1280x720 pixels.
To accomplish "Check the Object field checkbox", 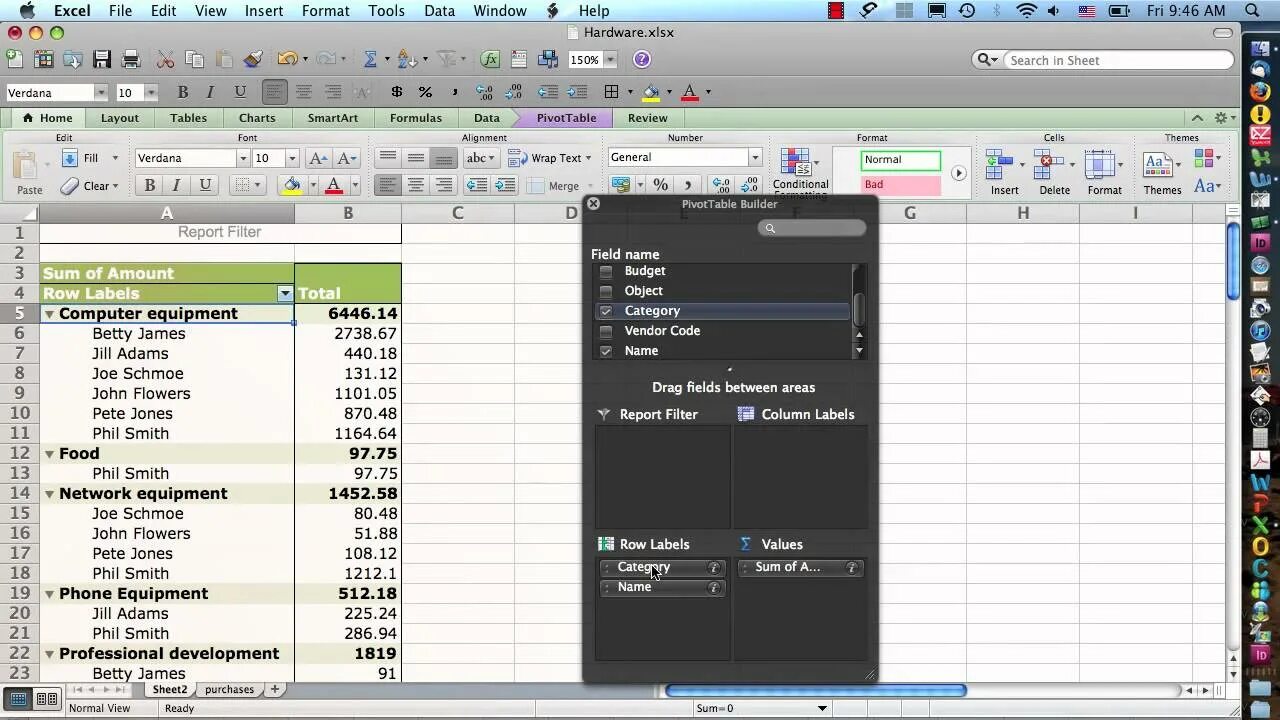I will coord(606,291).
